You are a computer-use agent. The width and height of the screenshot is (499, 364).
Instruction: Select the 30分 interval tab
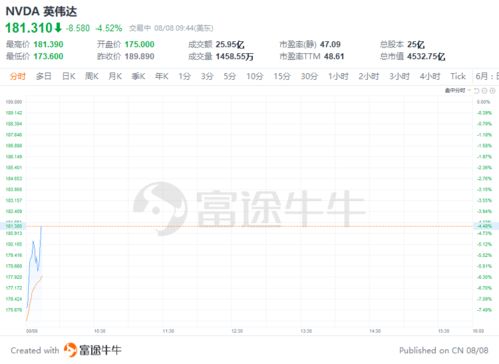coord(309,76)
